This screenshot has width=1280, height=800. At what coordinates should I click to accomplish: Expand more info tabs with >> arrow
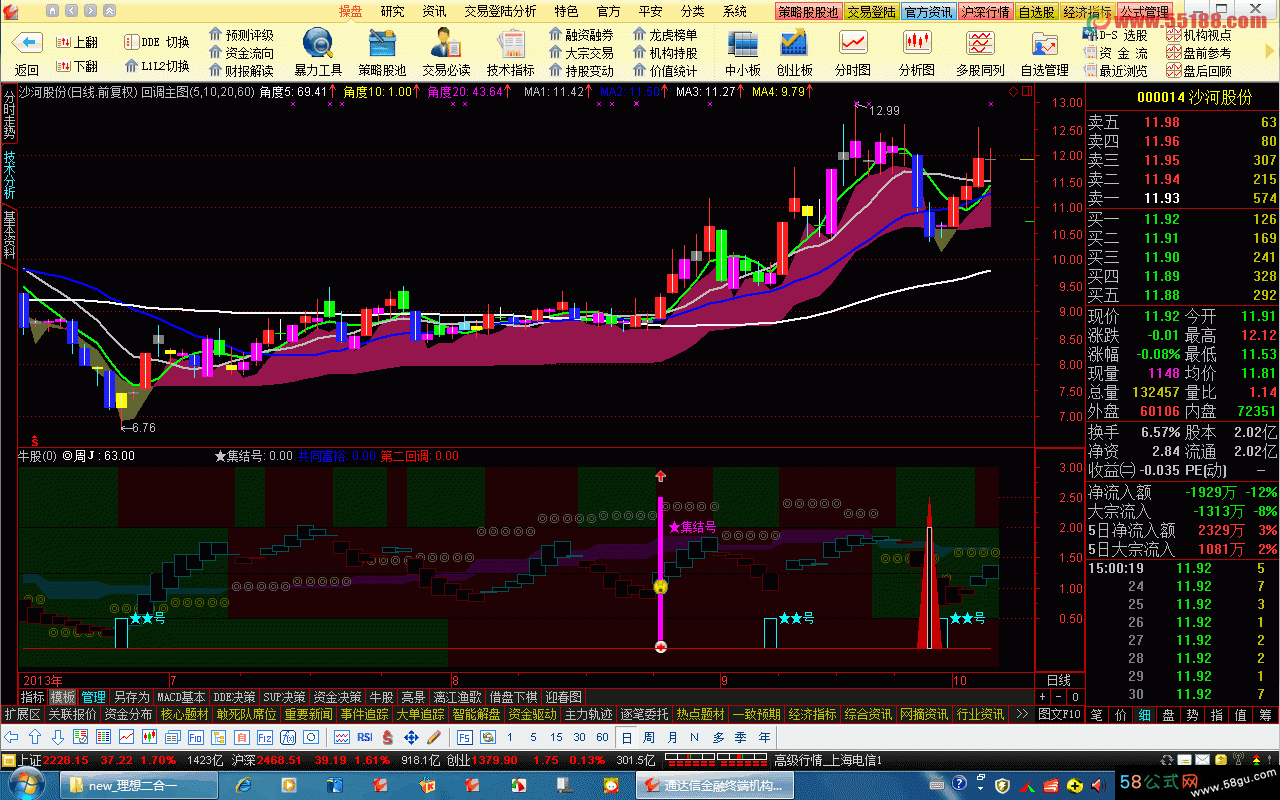[x=1022, y=714]
